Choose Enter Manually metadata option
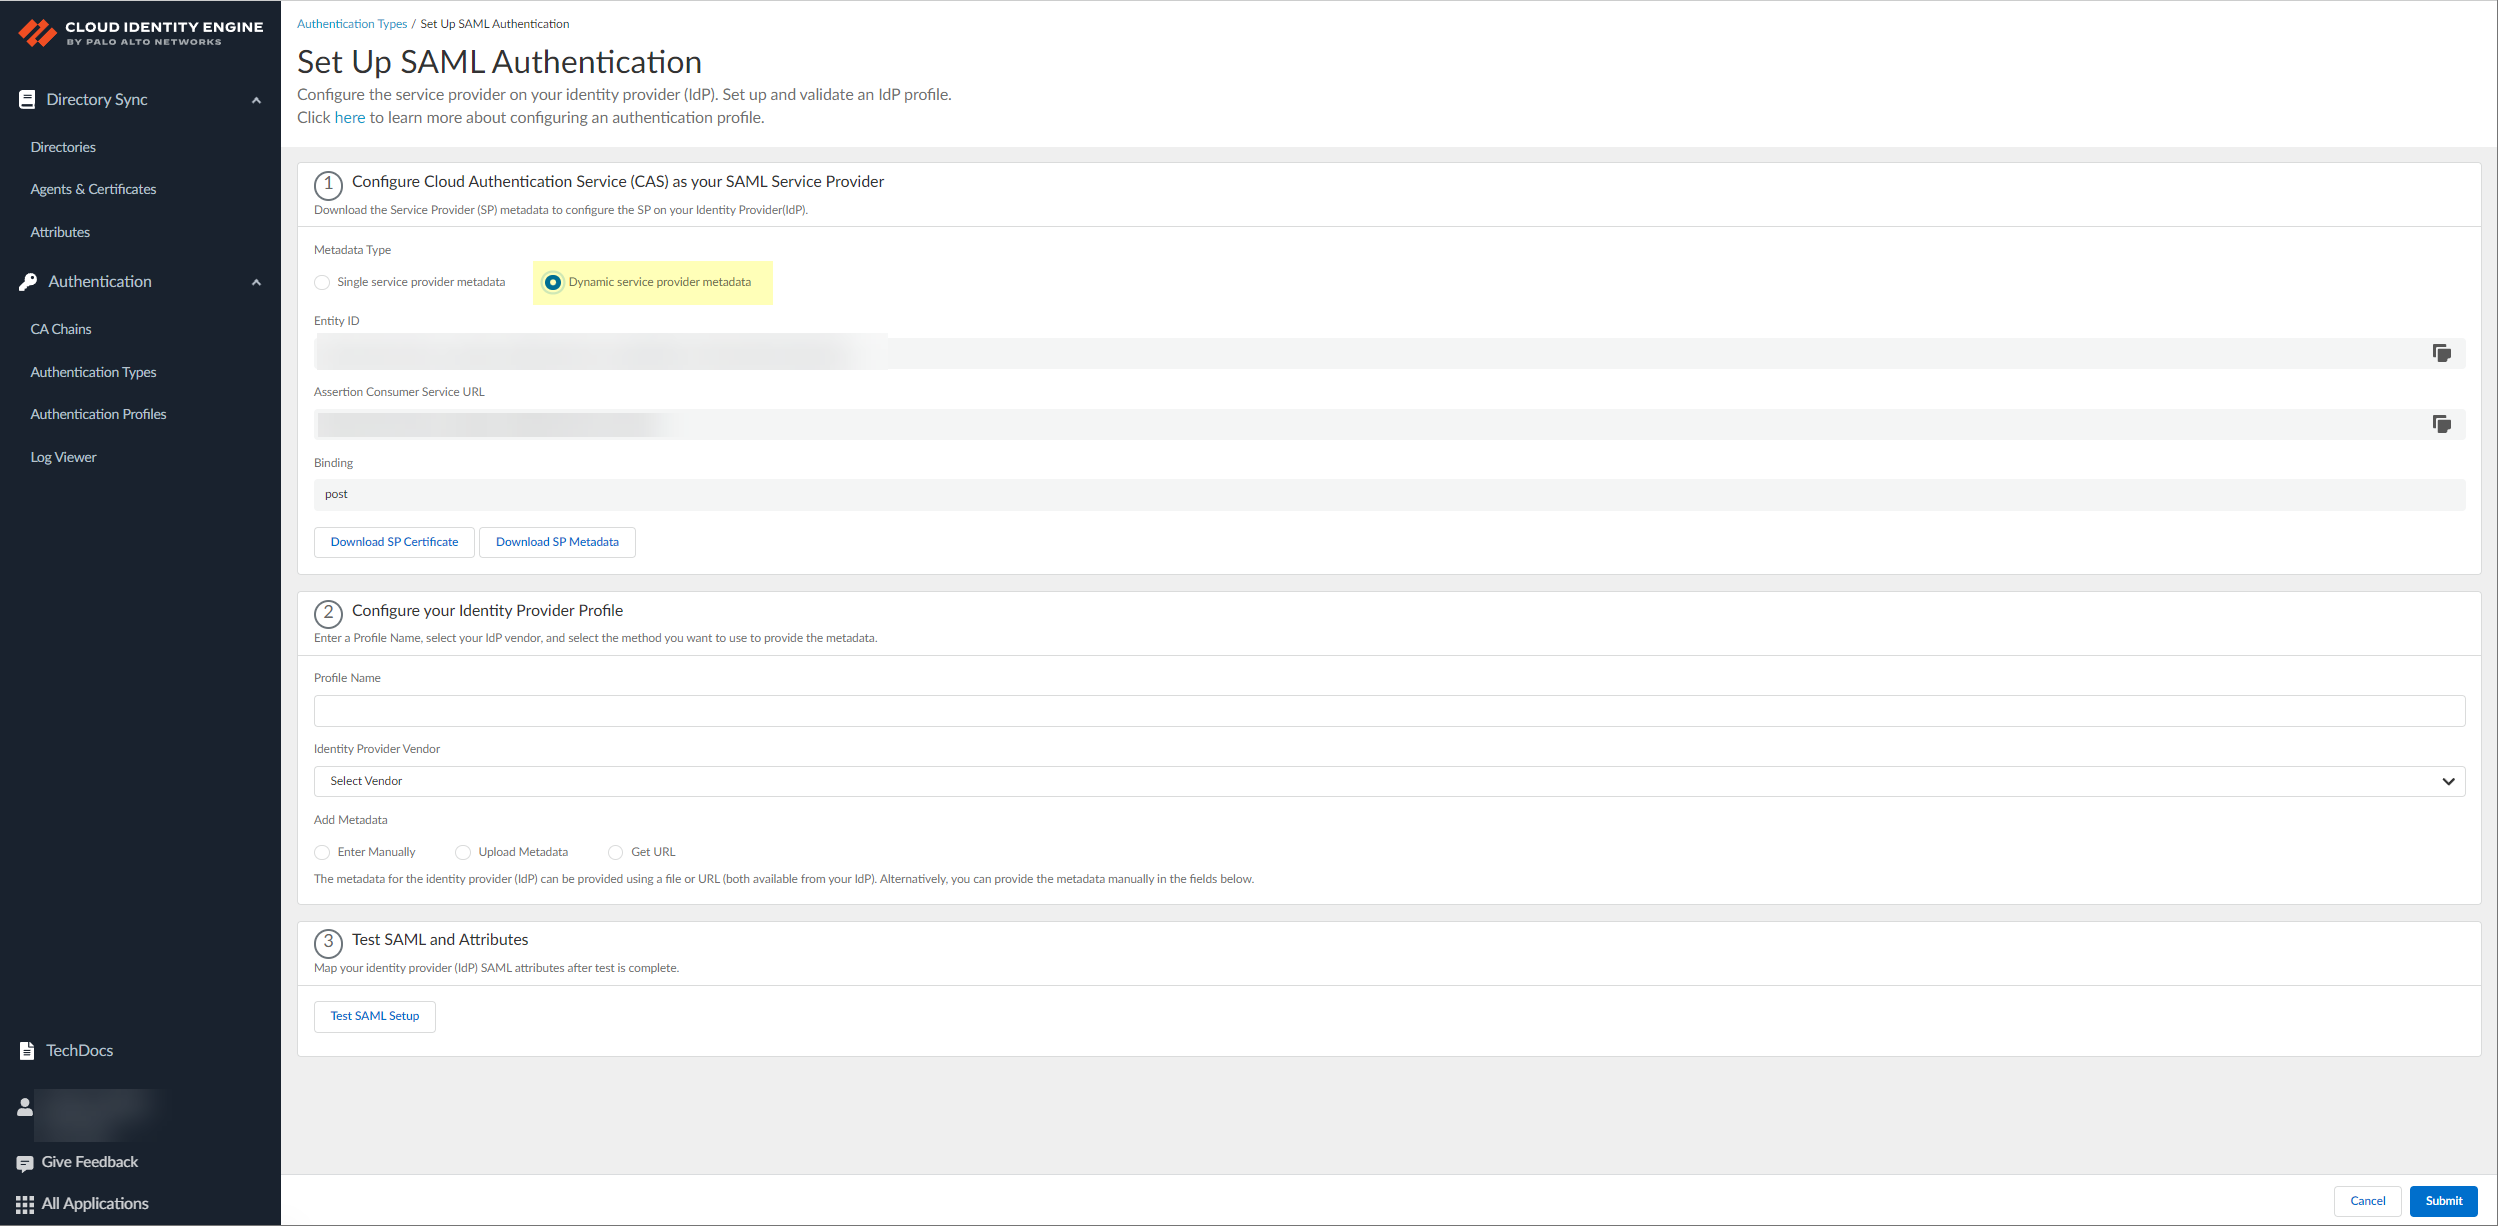 point(322,852)
